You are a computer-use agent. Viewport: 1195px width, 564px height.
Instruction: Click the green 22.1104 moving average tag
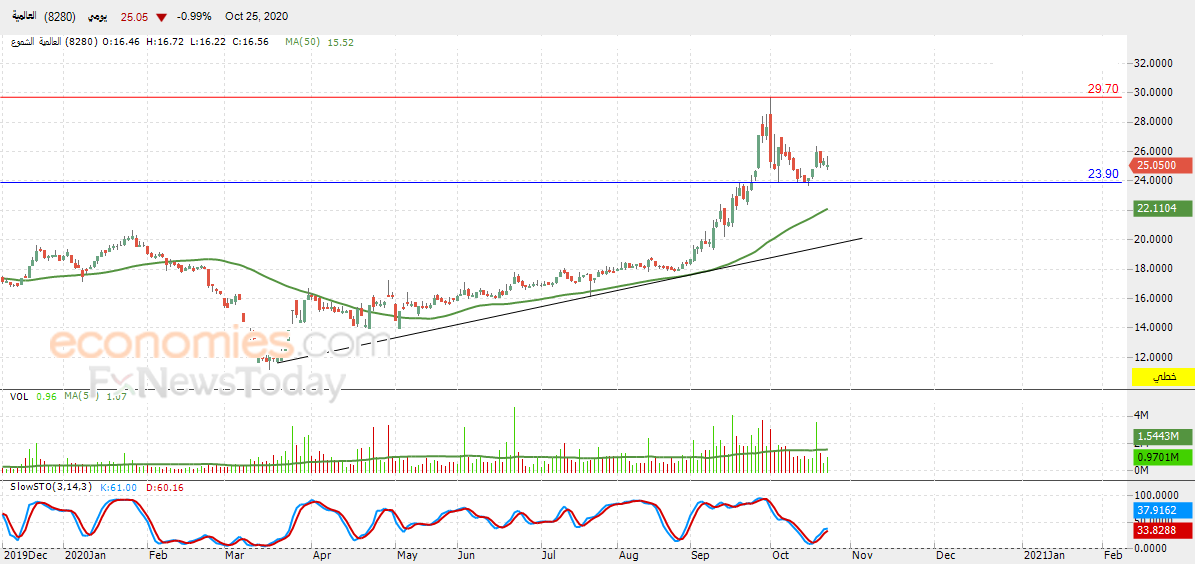[x=1156, y=208]
